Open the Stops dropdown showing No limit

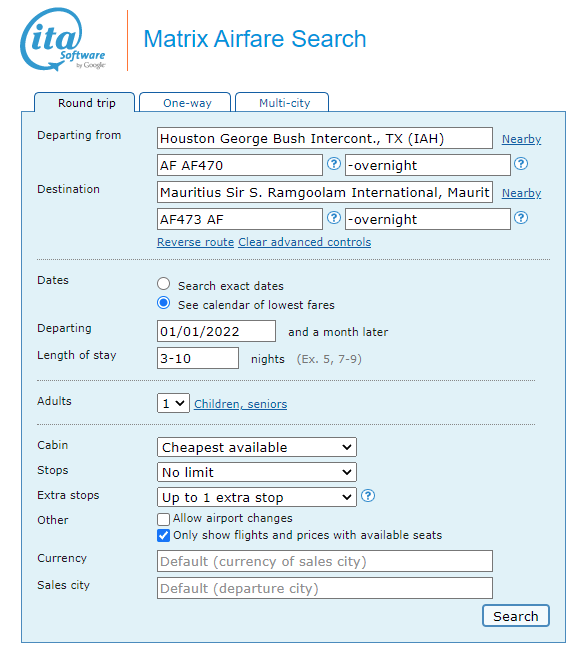[x=257, y=472]
